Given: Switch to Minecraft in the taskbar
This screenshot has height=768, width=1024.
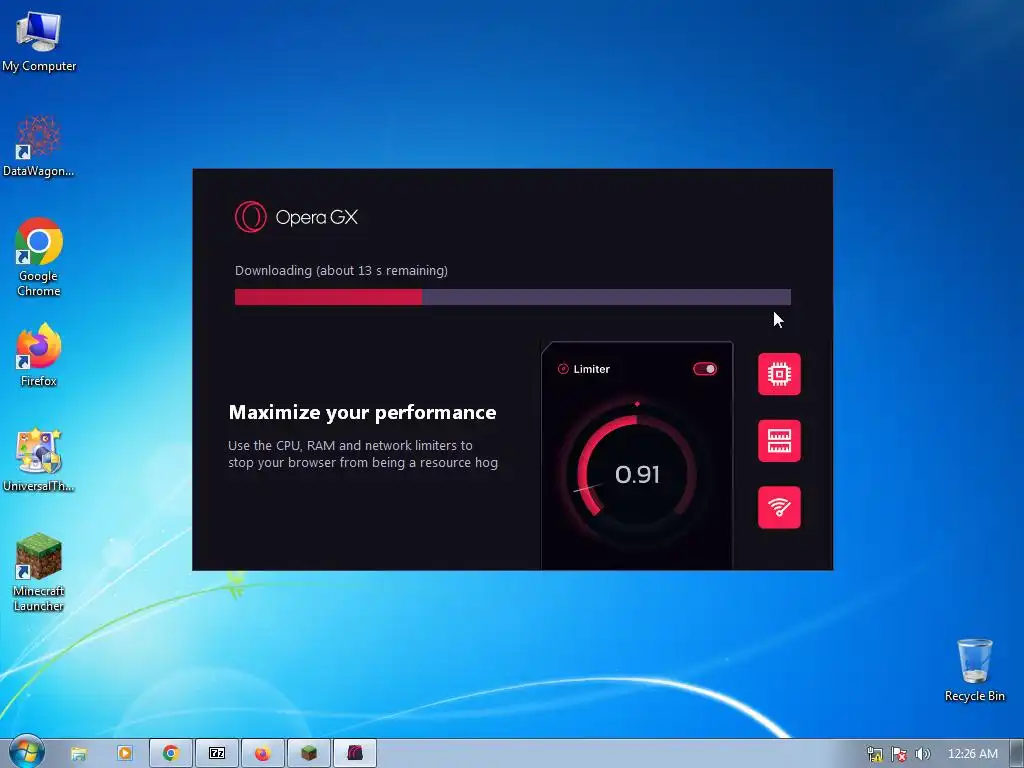Looking at the screenshot, I should click(x=309, y=754).
